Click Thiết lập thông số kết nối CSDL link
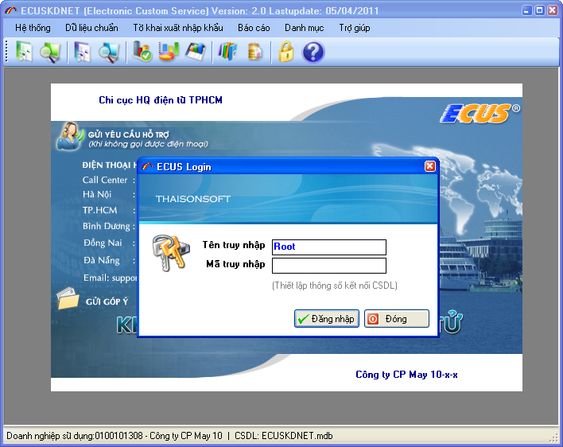 [x=335, y=286]
